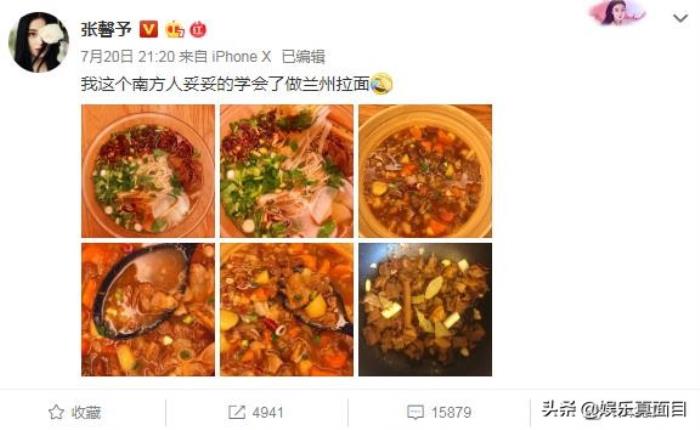Screen dimensions: 700x430
Task: Open the wok stir-fried beef photo
Action: 425,309
